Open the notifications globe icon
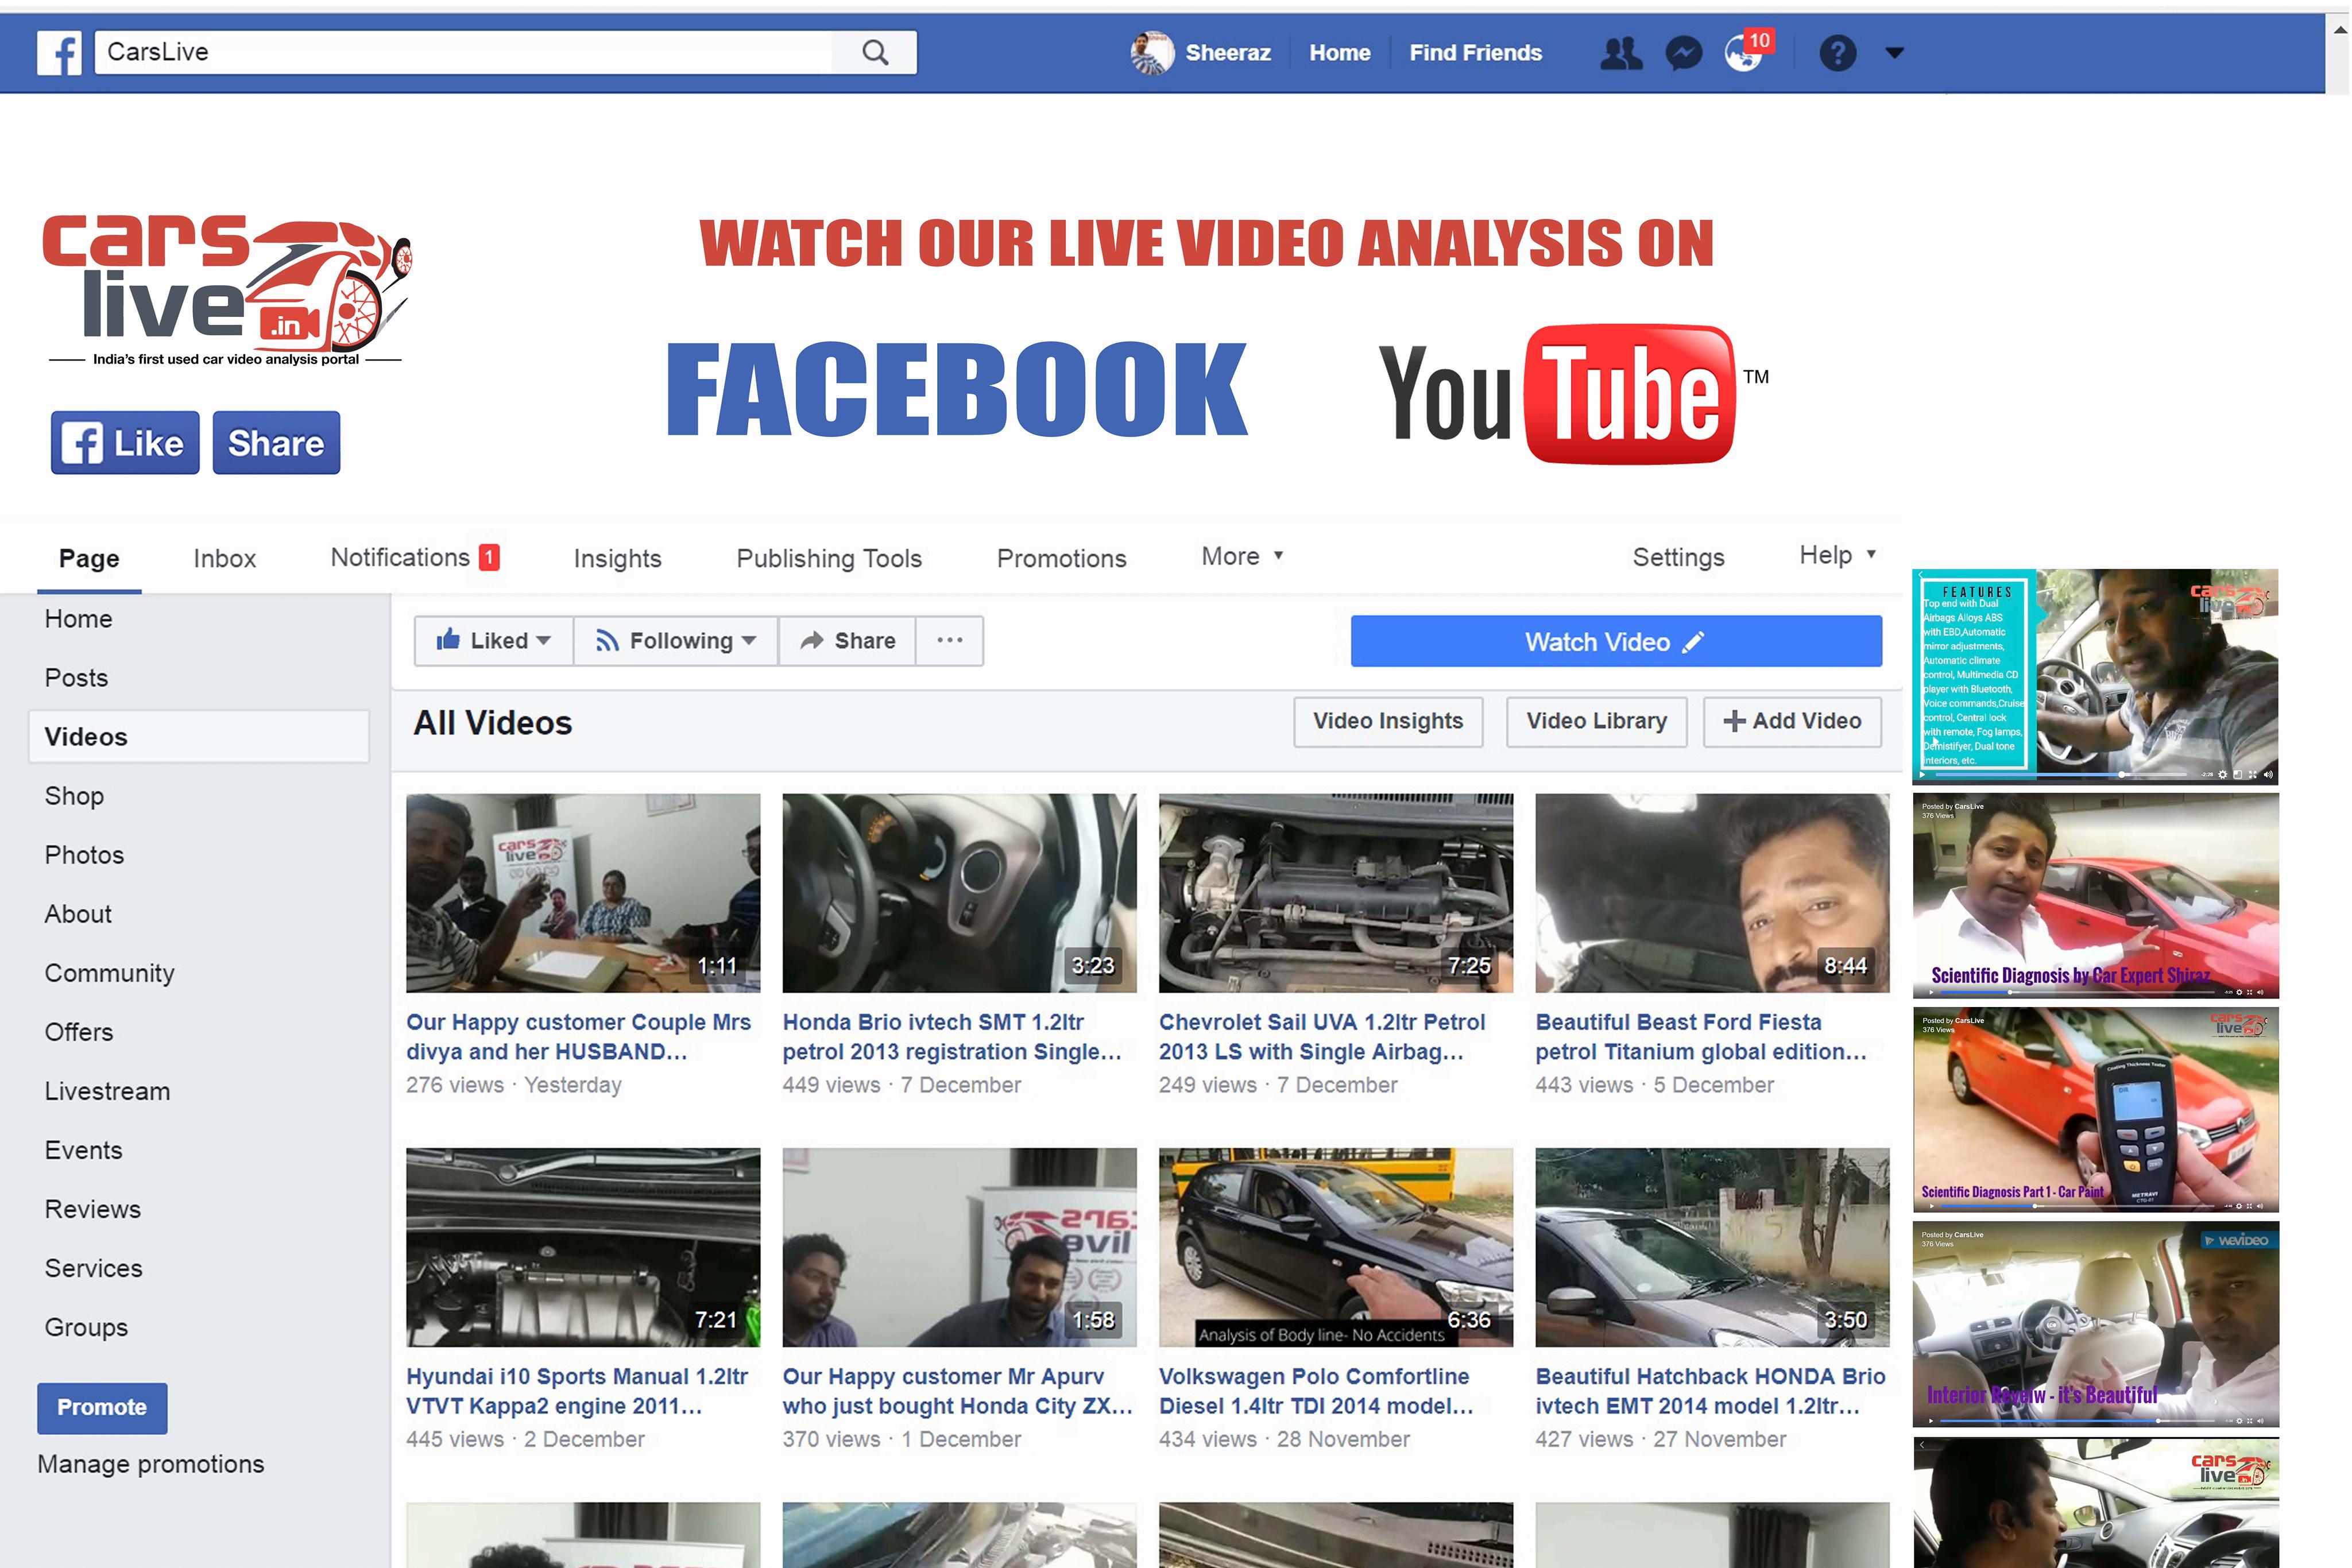The image size is (2352, 1568). (1744, 53)
